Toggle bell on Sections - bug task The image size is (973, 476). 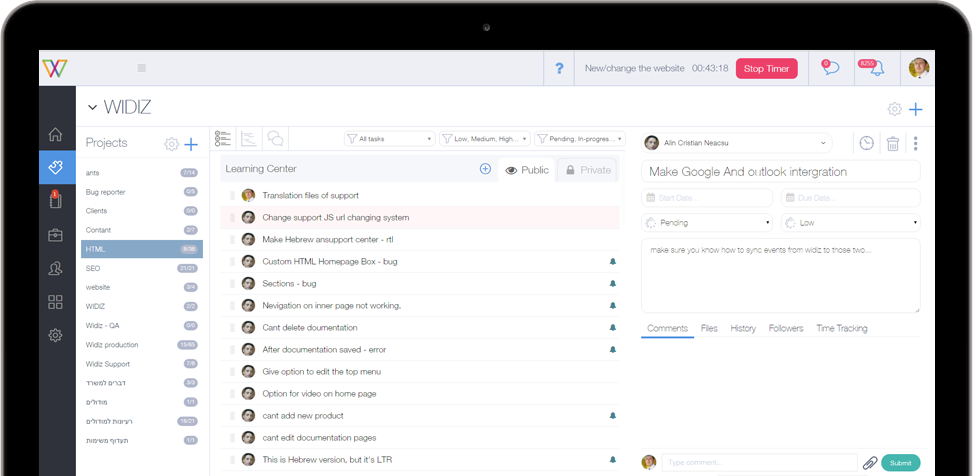point(612,284)
